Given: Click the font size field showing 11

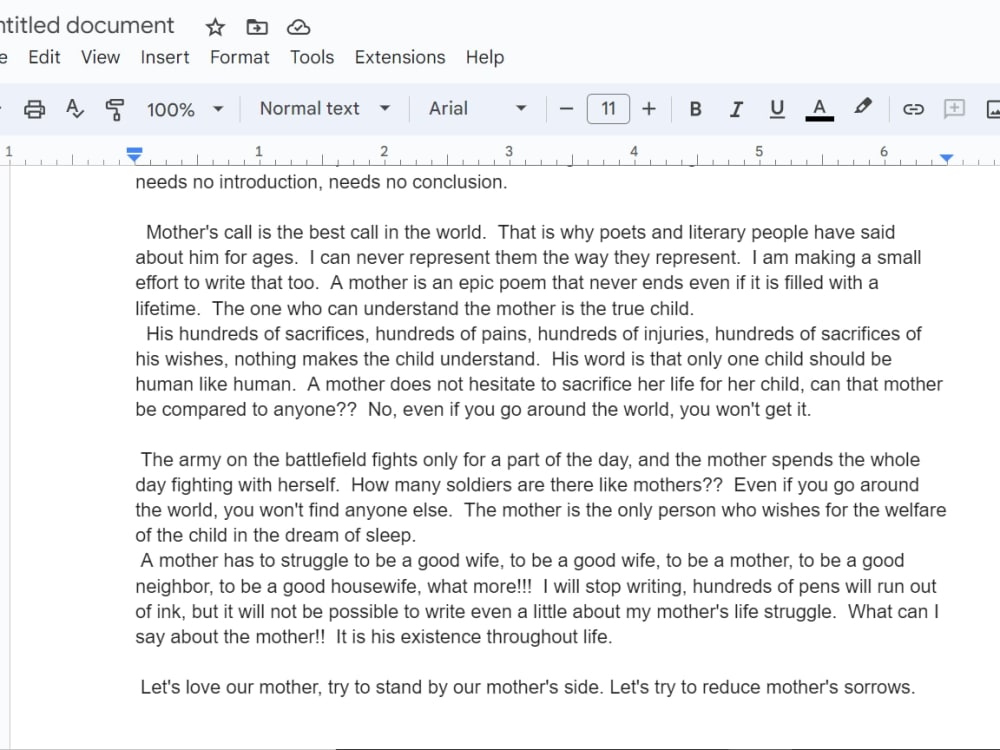Looking at the screenshot, I should (608, 108).
